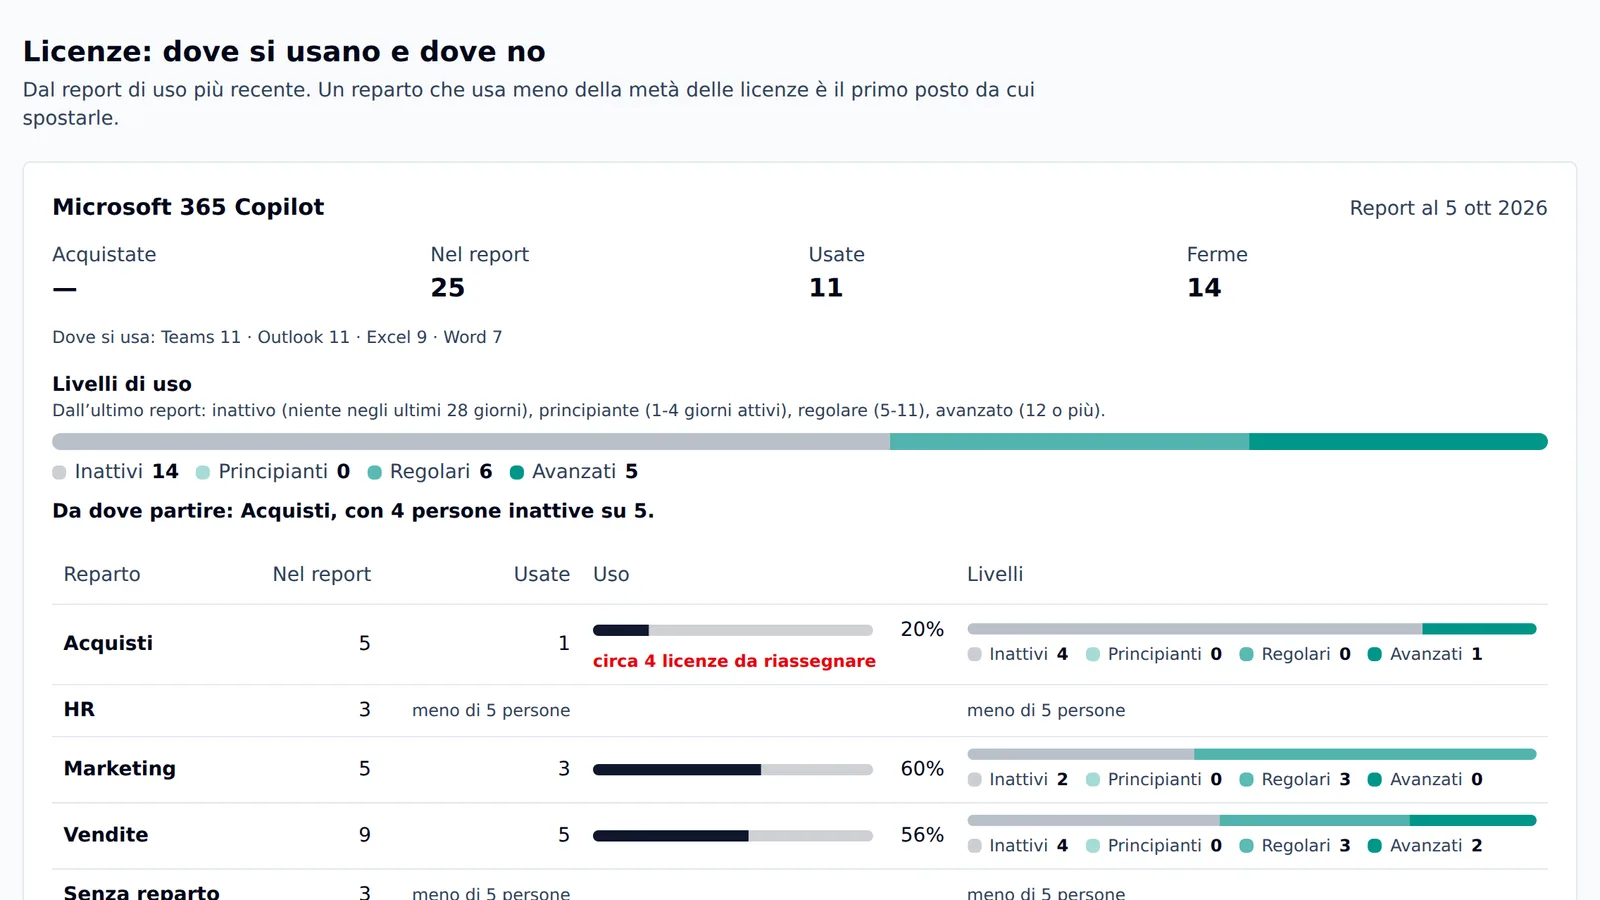
Task: Select the "Senza reparto" row name
Action: click(141, 892)
